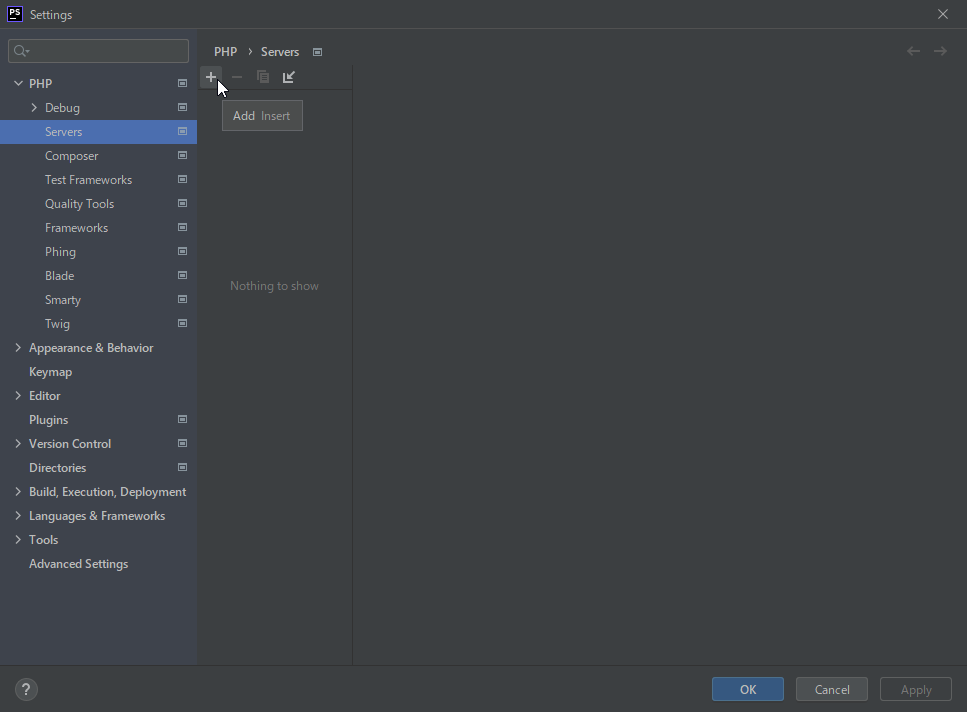
Task: Click the Copy server icon in toolbar
Action: coord(263,77)
